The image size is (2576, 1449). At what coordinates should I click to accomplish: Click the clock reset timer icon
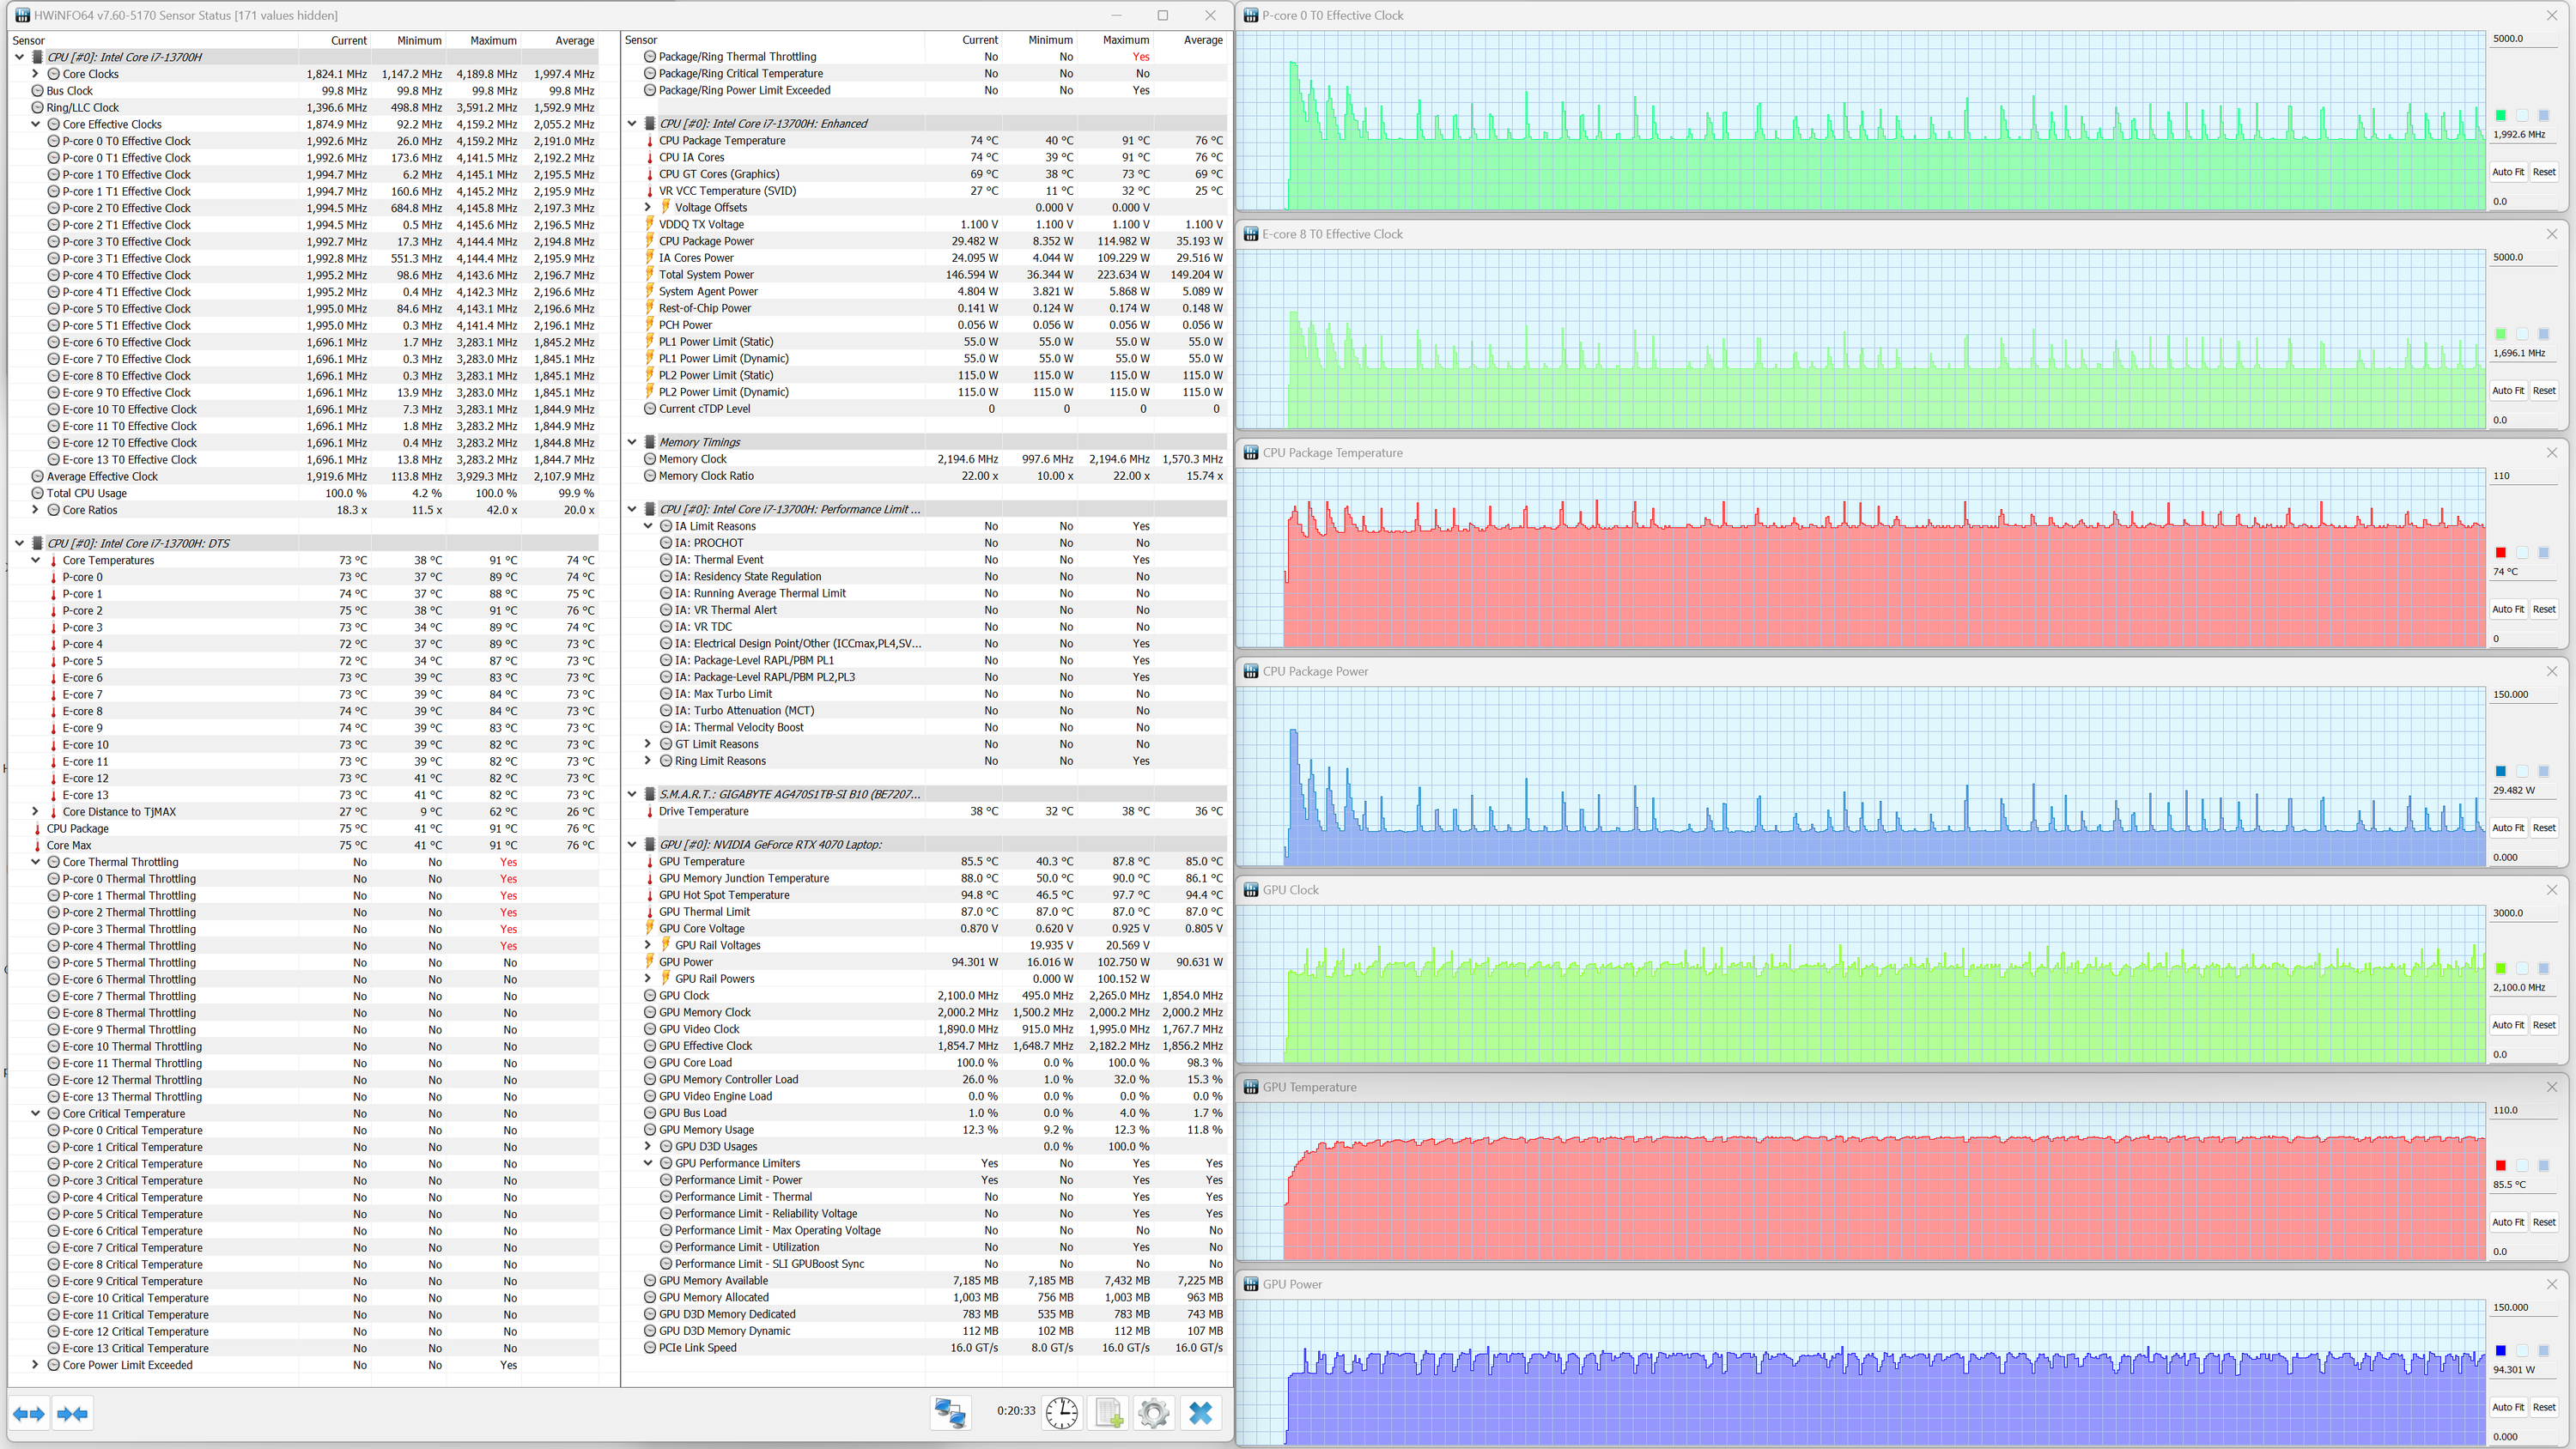[x=1061, y=1412]
